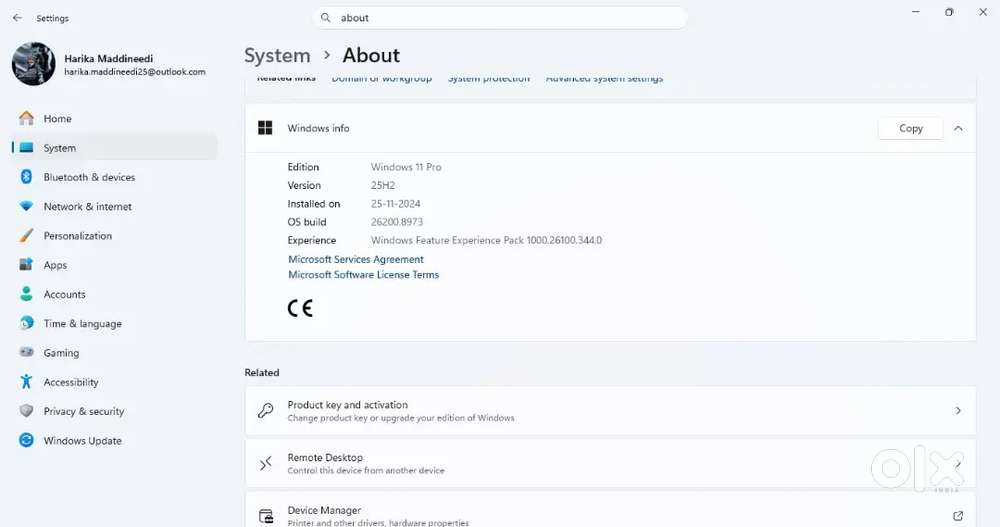
Task: Click the Device Manager external link icon
Action: (957, 516)
